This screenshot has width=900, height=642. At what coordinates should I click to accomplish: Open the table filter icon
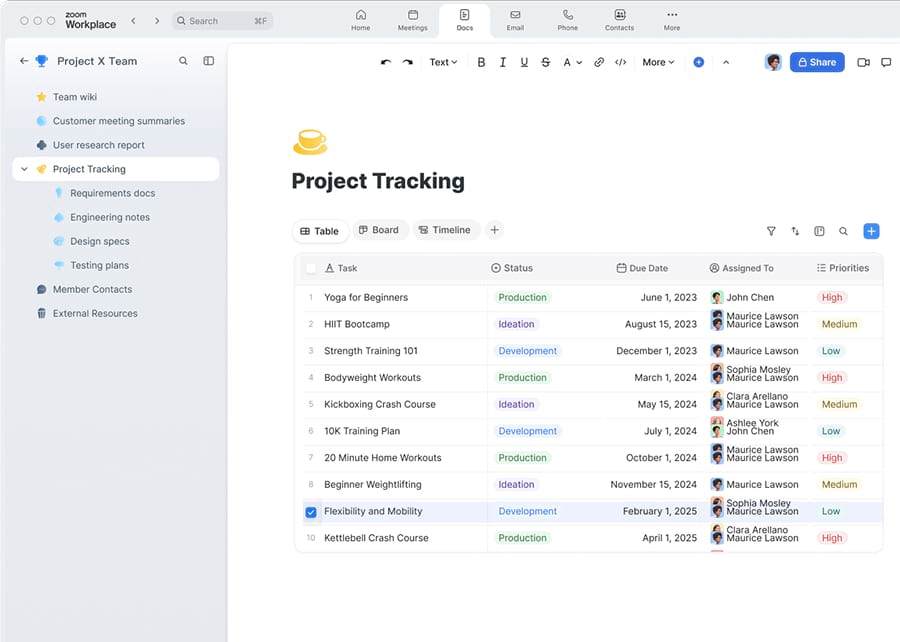point(771,231)
